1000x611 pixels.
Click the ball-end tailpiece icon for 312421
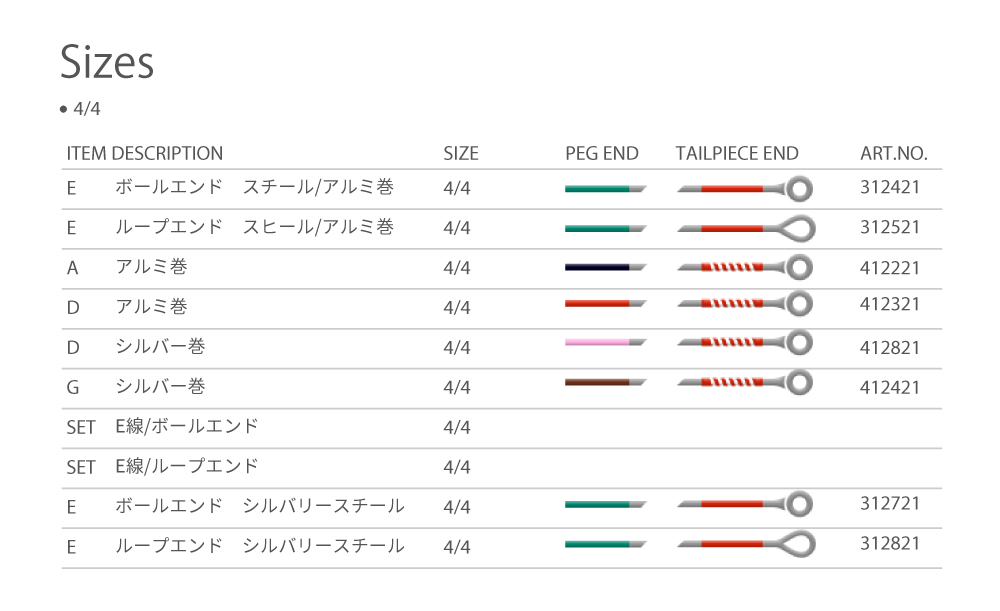744,189
